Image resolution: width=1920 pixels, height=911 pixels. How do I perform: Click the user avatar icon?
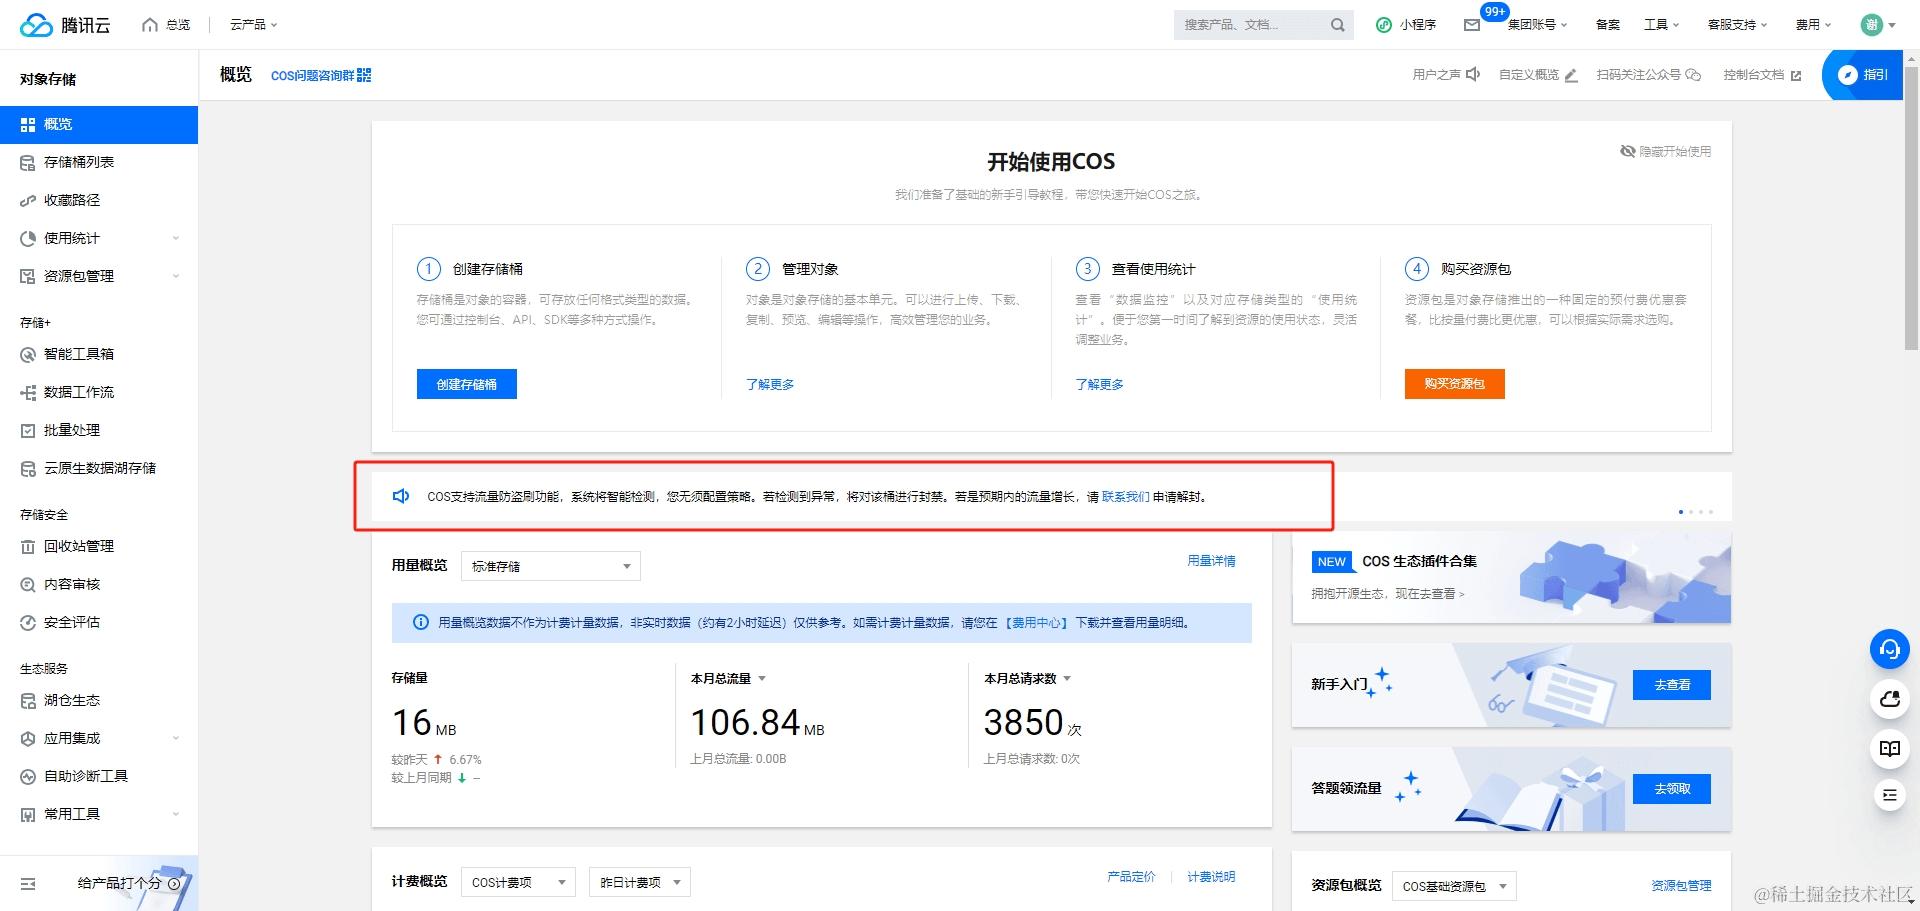(1871, 25)
